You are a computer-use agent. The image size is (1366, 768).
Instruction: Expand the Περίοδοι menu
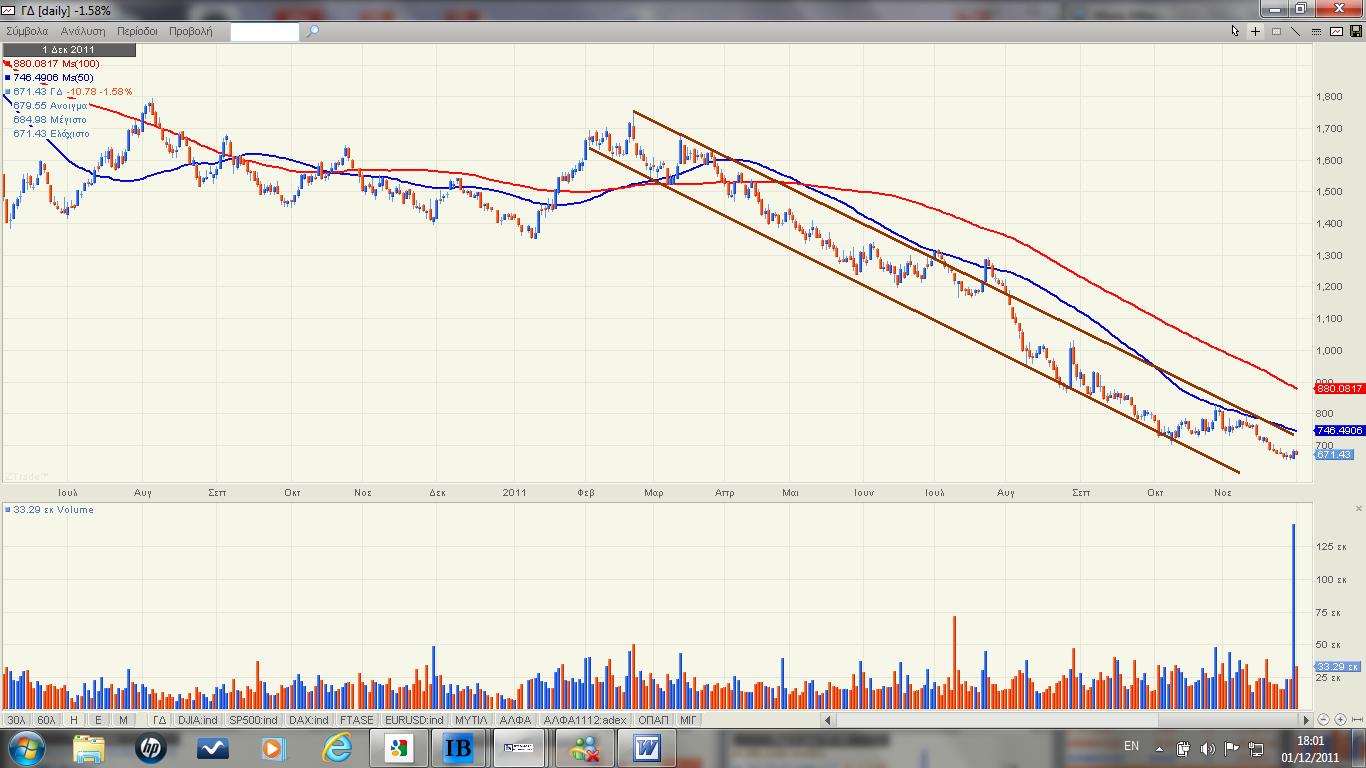137,31
